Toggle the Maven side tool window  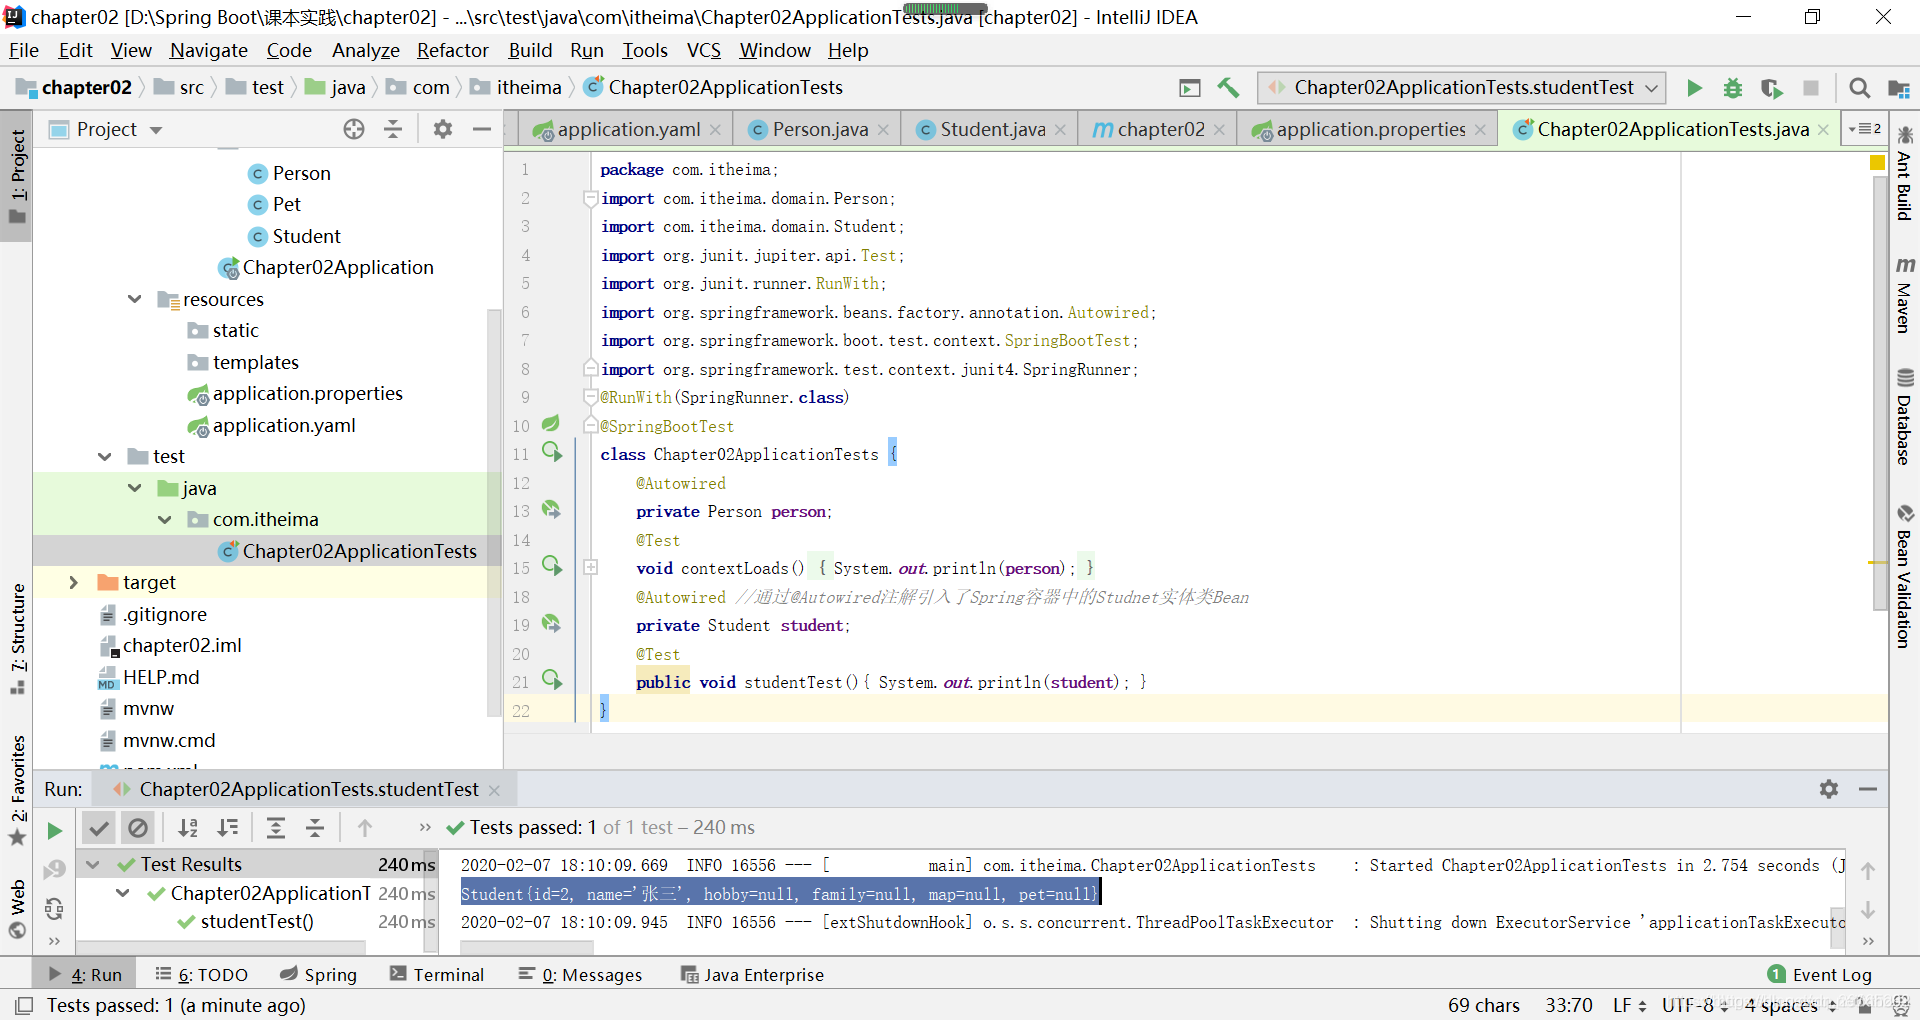[x=1905, y=295]
